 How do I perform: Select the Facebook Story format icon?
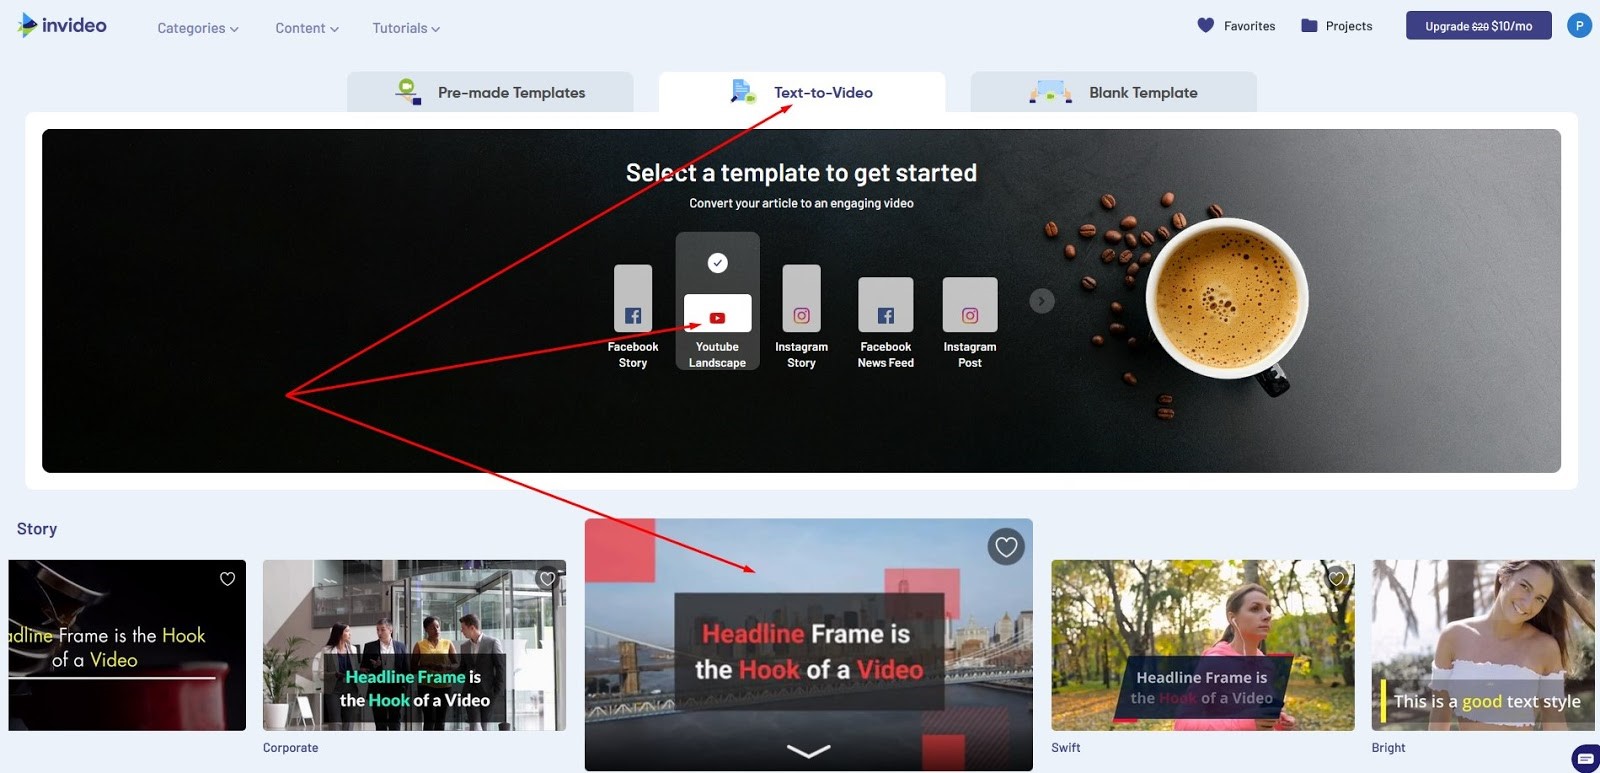click(632, 299)
